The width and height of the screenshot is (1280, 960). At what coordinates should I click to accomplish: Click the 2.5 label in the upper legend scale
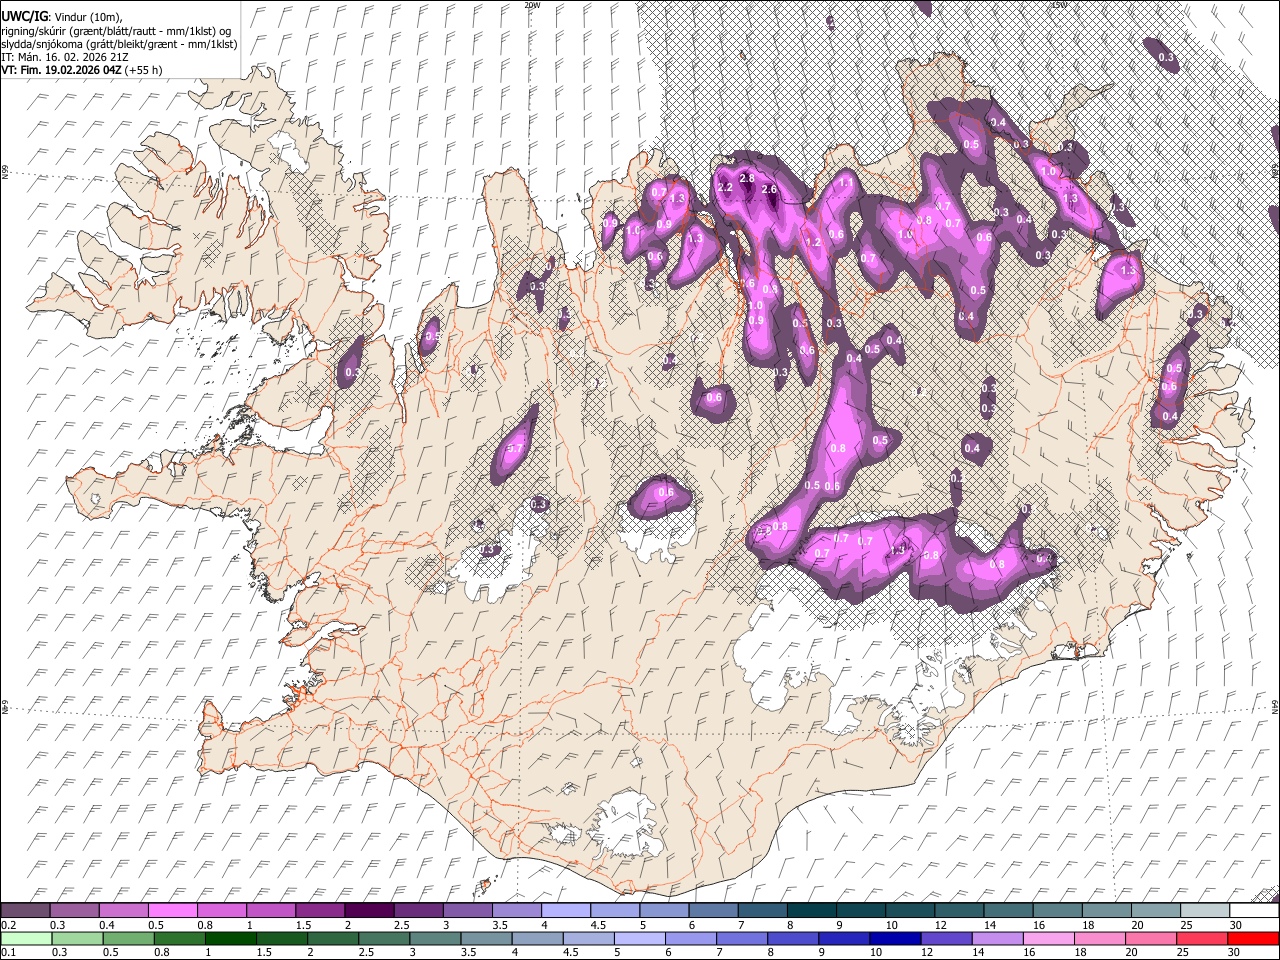coord(401,925)
